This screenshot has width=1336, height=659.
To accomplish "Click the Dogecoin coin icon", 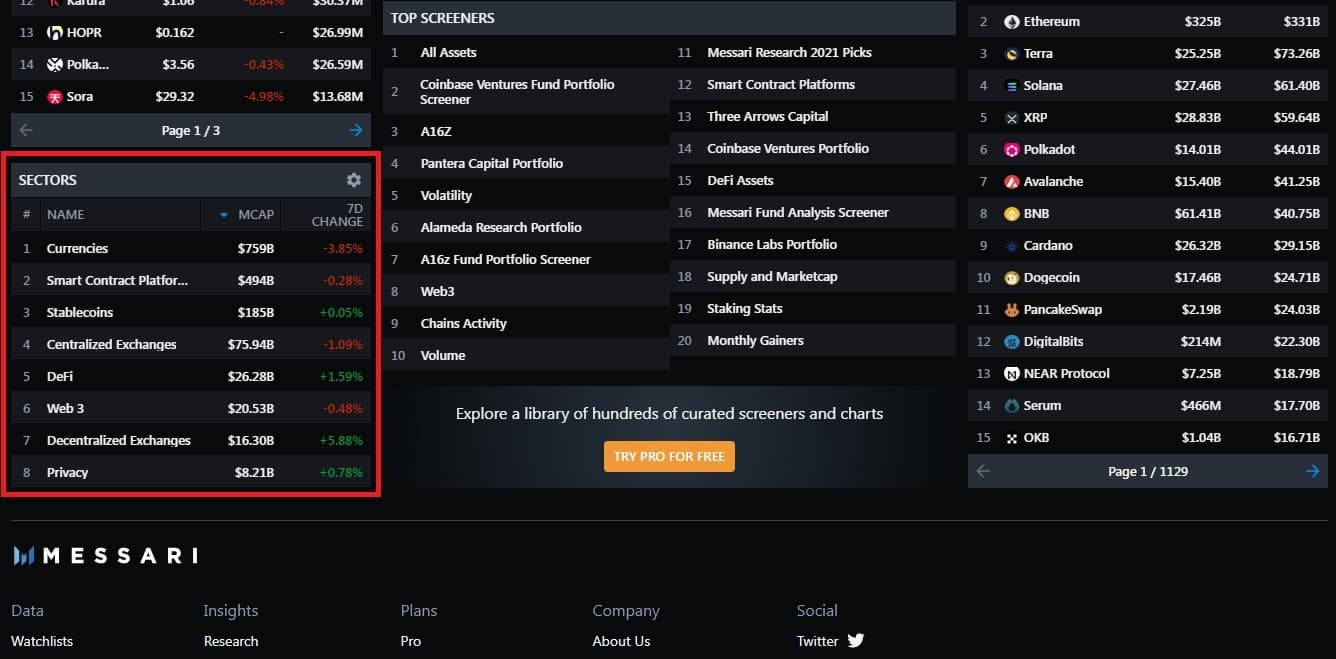I will pyautogui.click(x=1012, y=278).
